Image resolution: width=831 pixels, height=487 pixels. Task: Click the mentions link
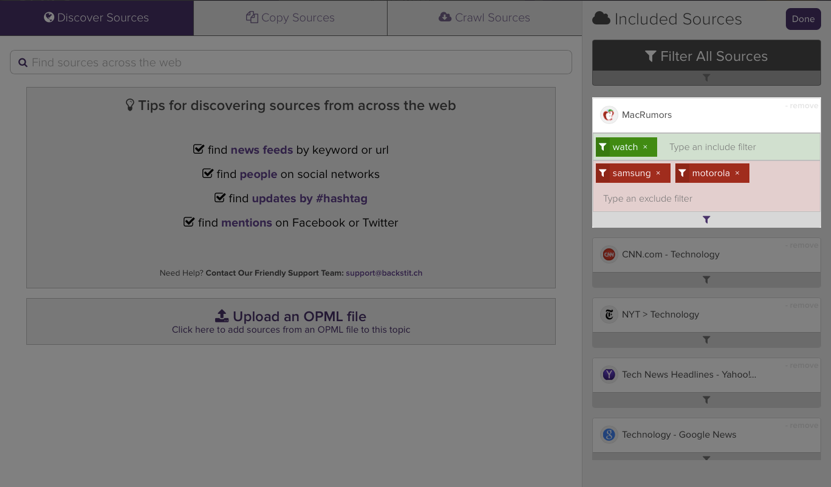coord(246,223)
